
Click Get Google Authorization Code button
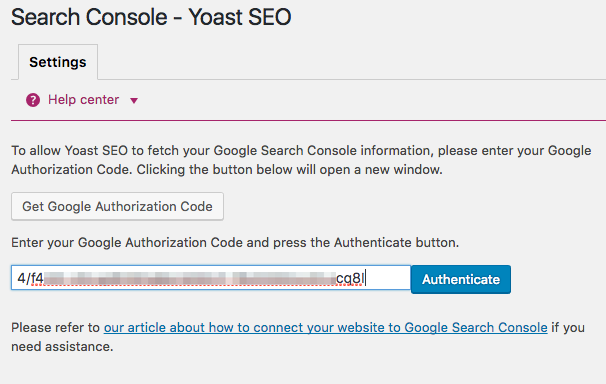[117, 206]
